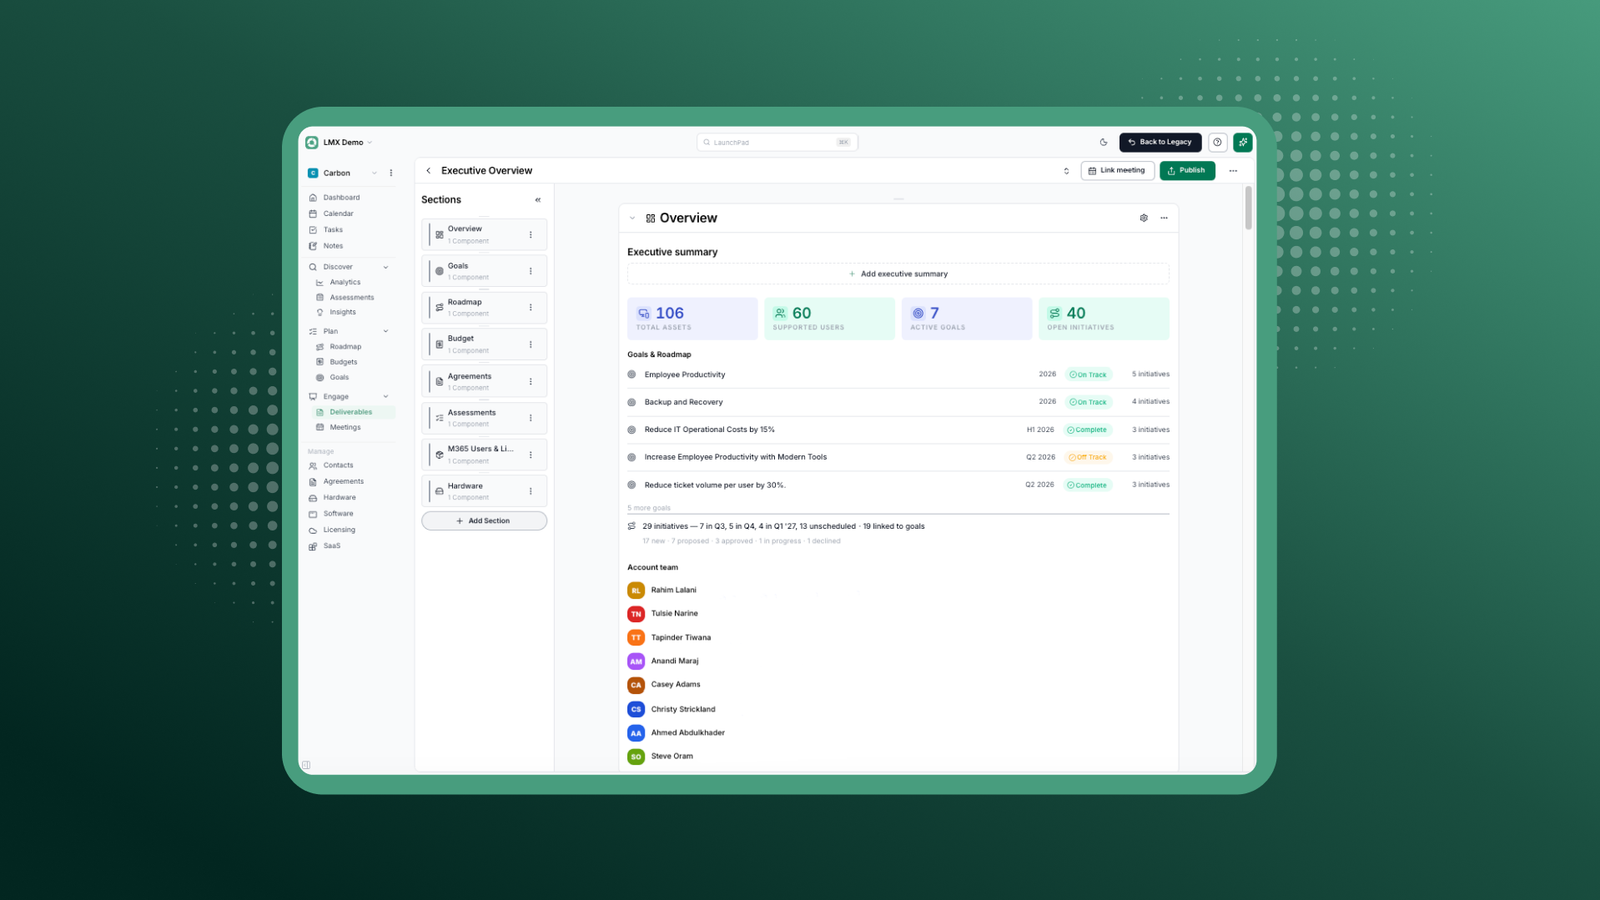Viewport: 1600px width, 900px height.
Task: Open Calendar in sidebar
Action: coord(338,214)
